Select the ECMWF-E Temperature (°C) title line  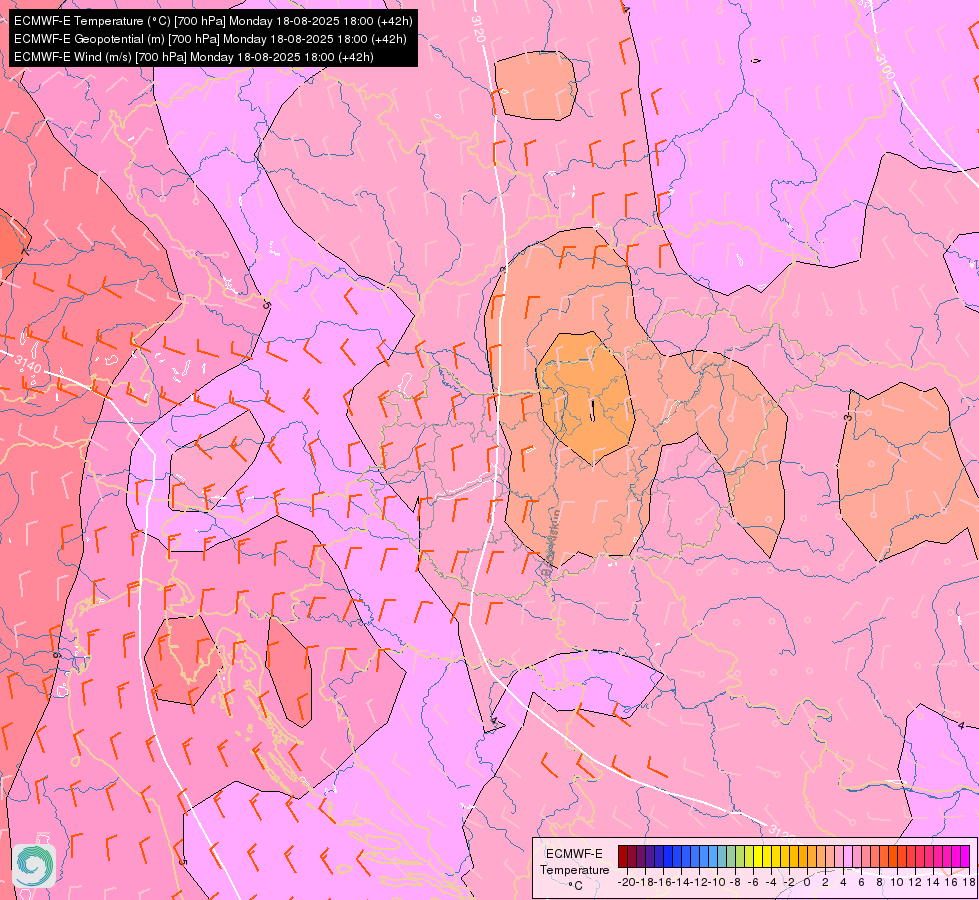point(213,21)
